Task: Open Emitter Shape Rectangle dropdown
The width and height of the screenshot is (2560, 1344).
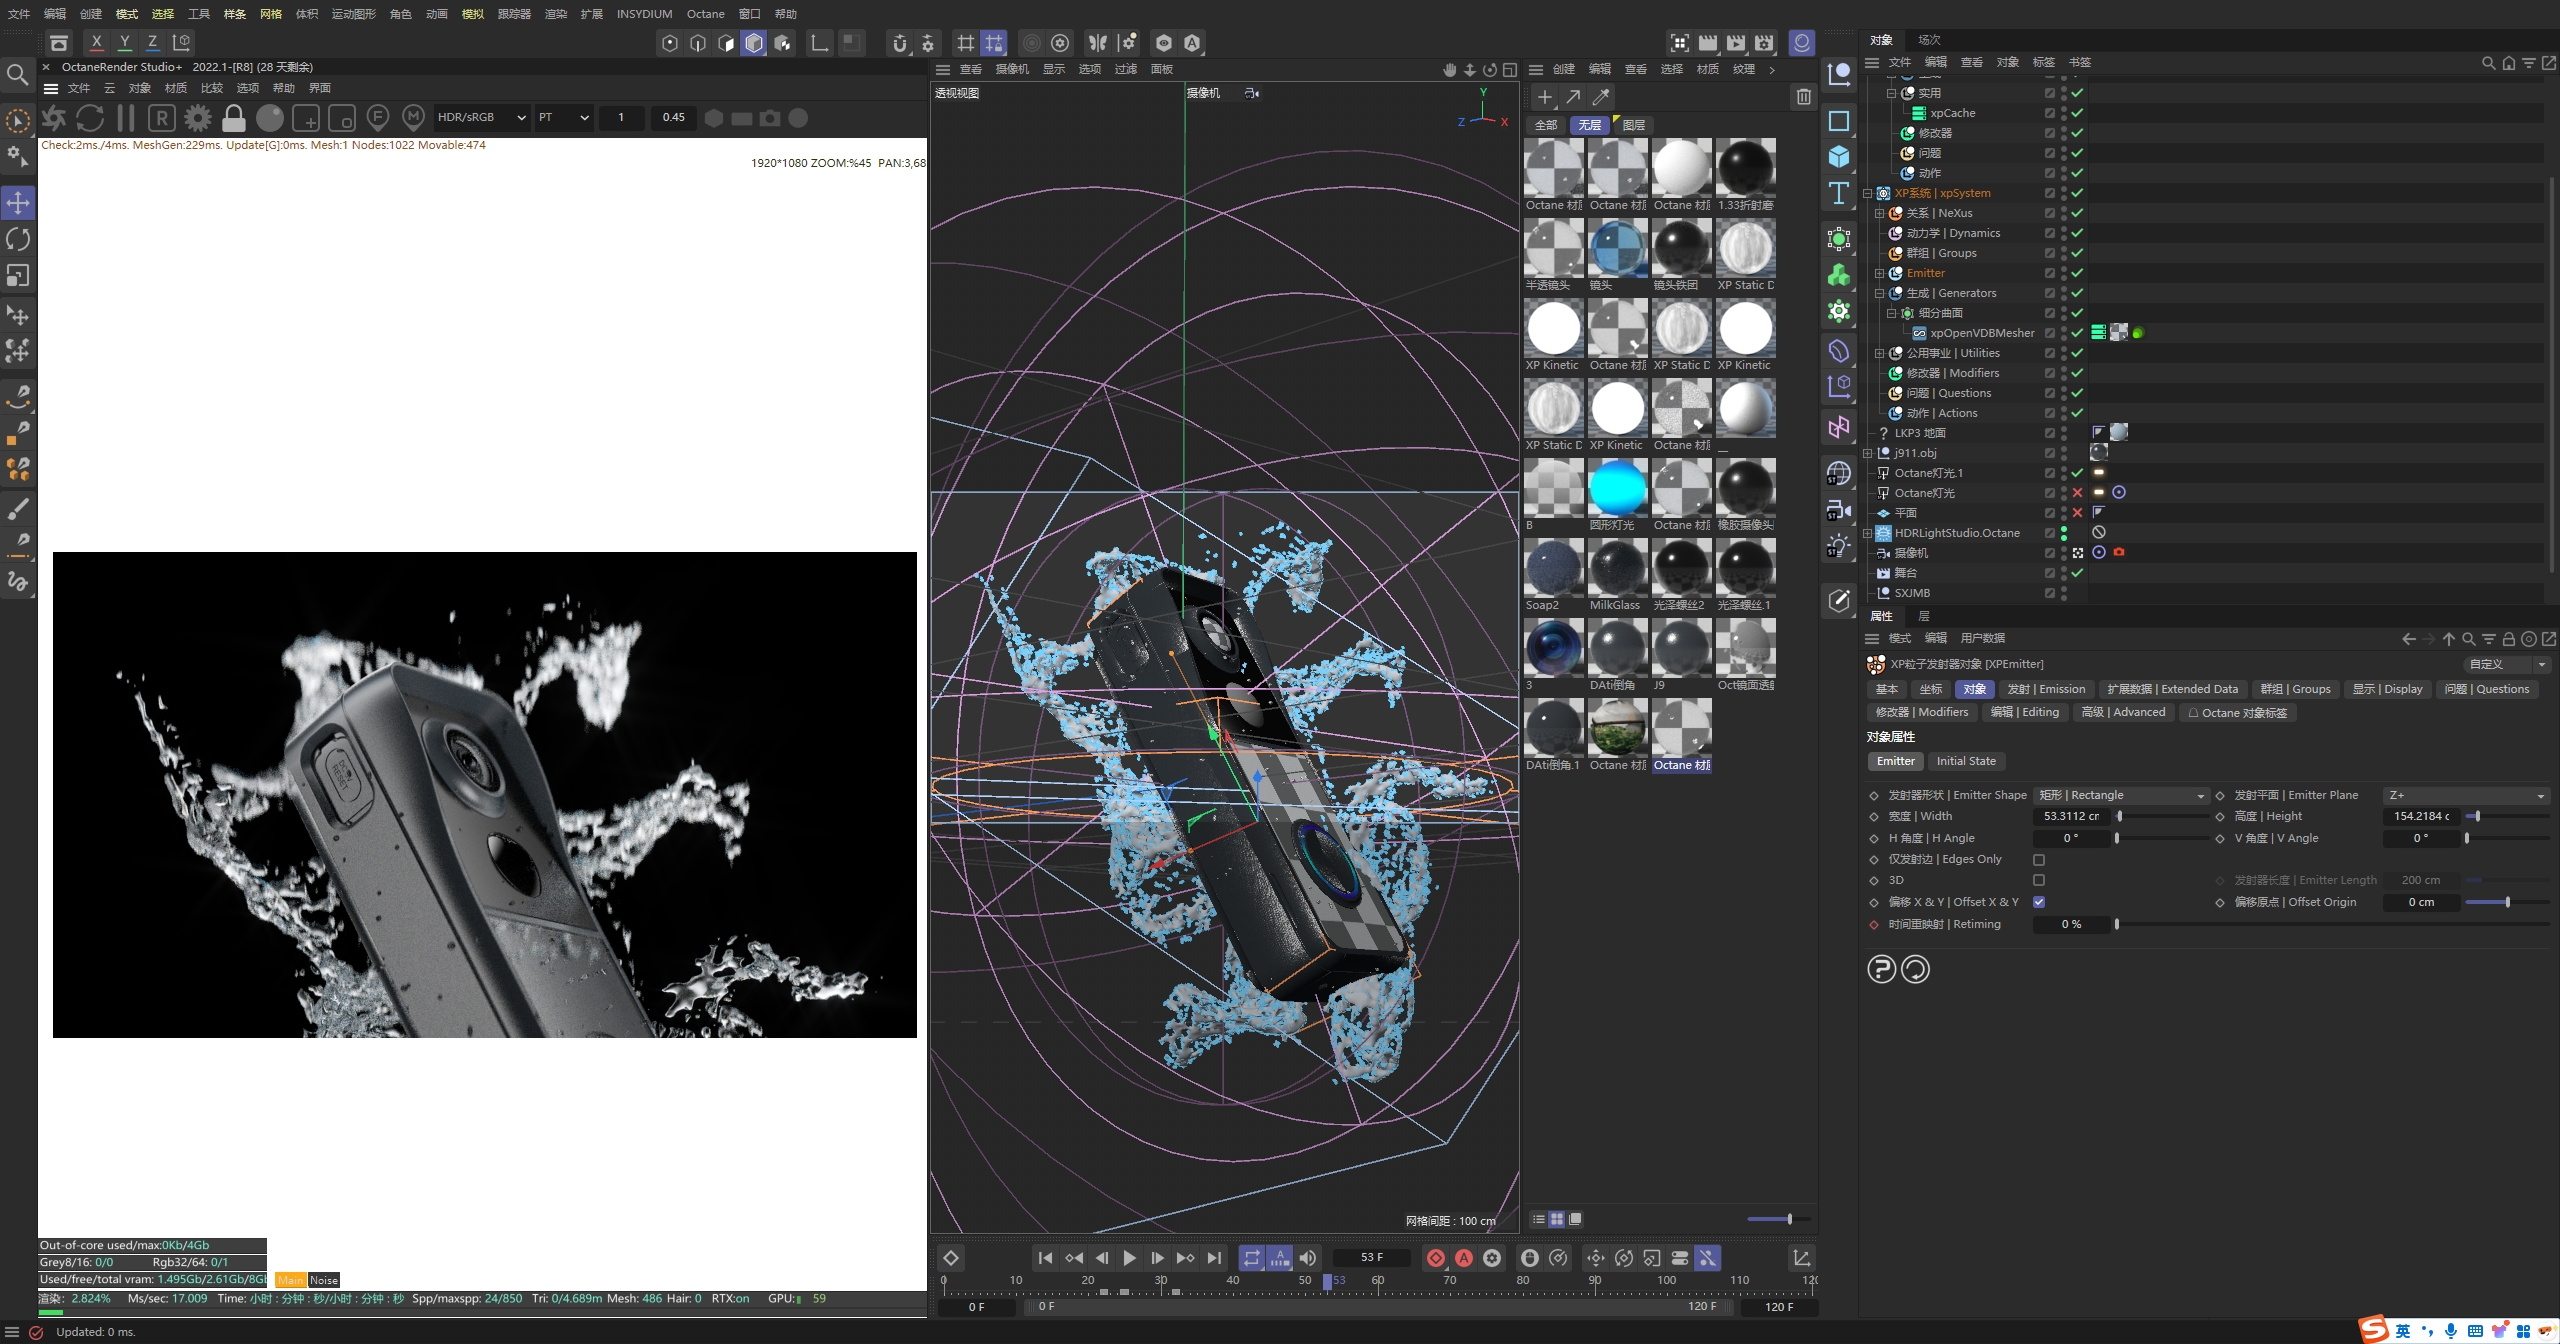Action: point(2121,796)
